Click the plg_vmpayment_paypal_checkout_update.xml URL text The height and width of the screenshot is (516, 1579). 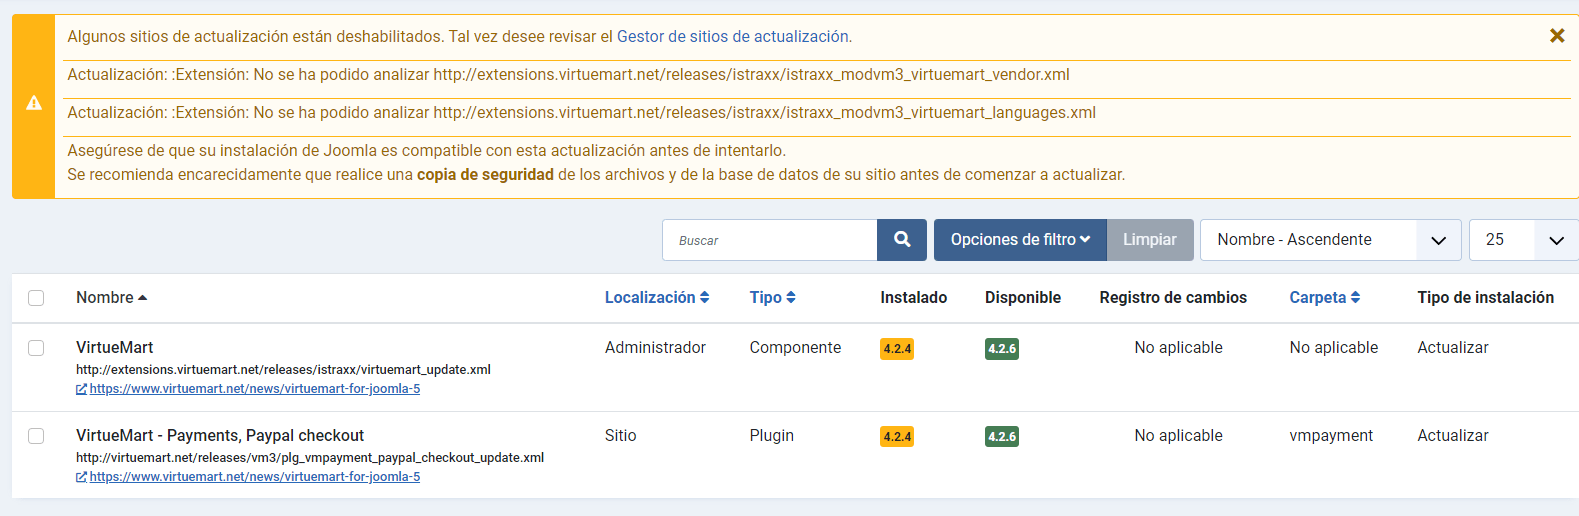tap(310, 458)
